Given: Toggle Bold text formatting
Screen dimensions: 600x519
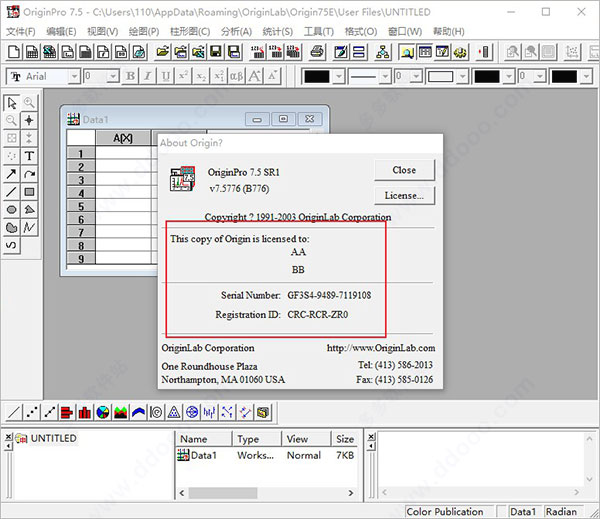Looking at the screenshot, I should (130, 76).
